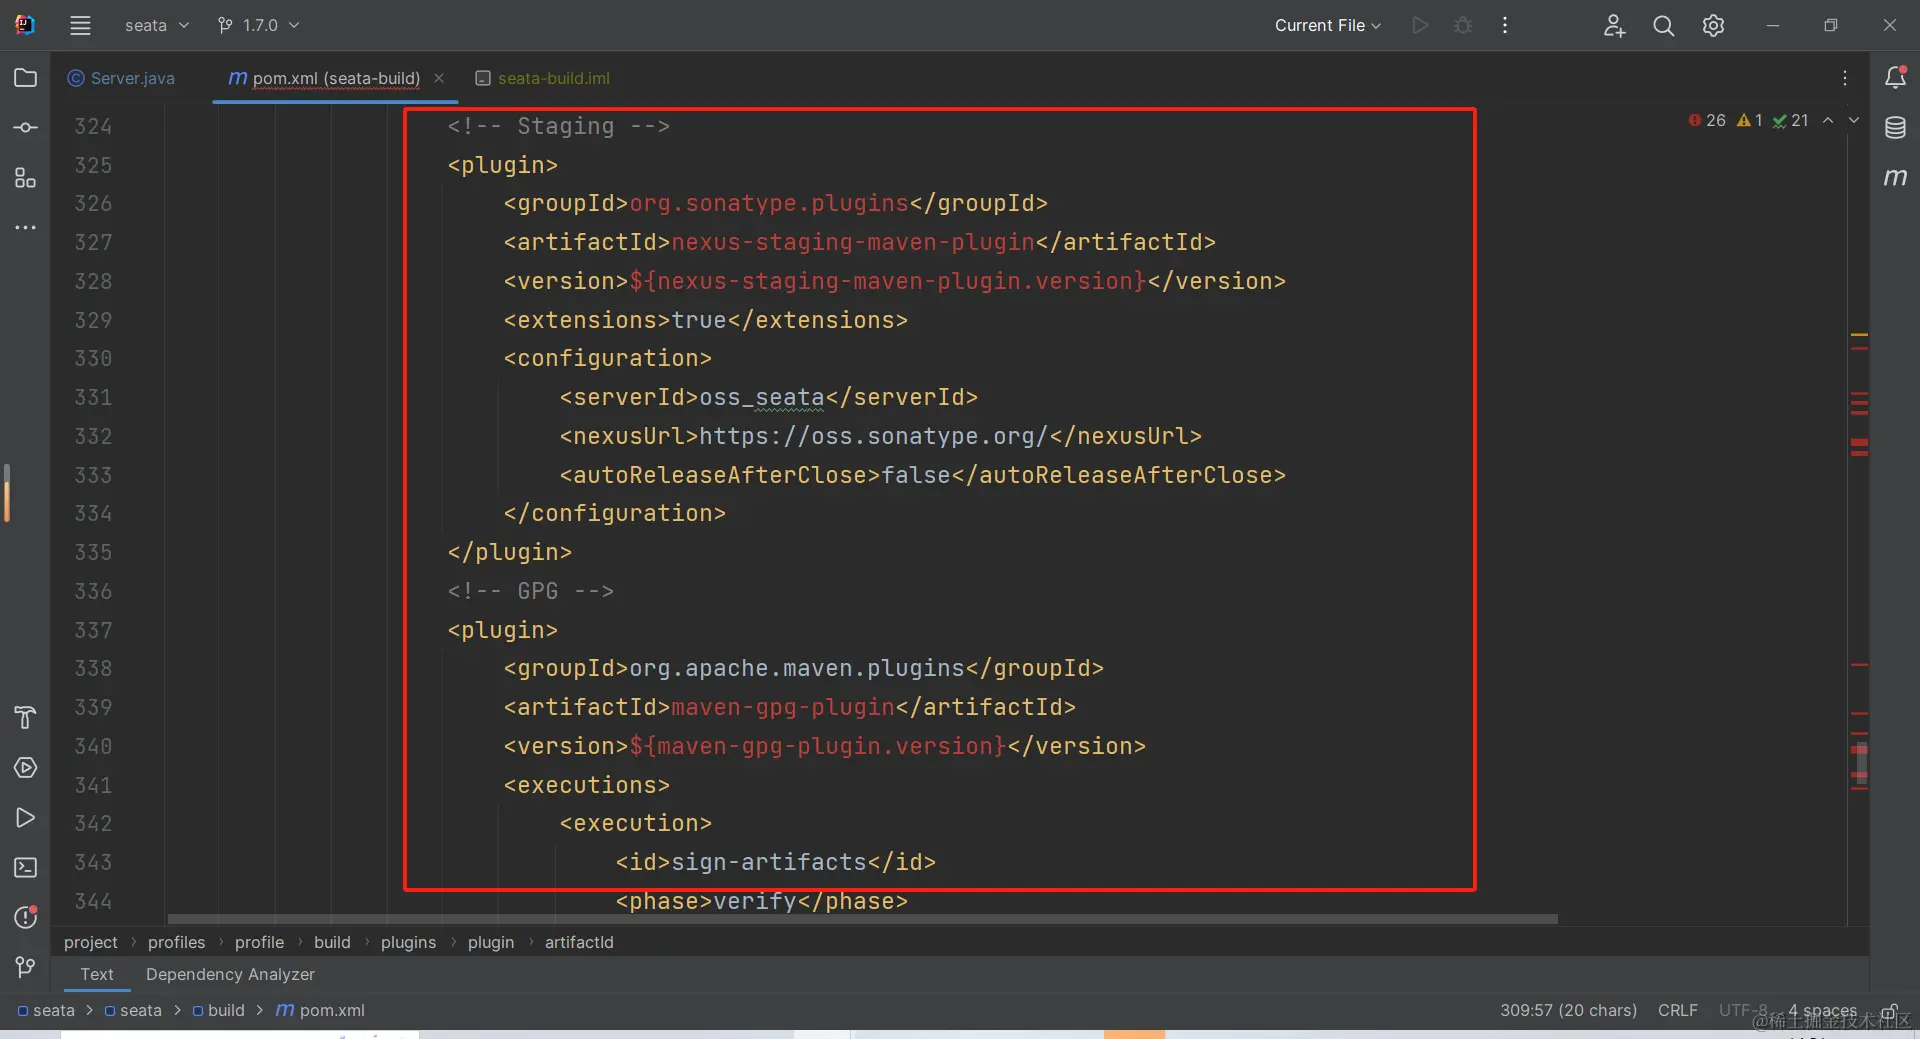Screen dimensions: 1920x1039
Task: Click the sign-artifacts id text
Action: pos(769,863)
